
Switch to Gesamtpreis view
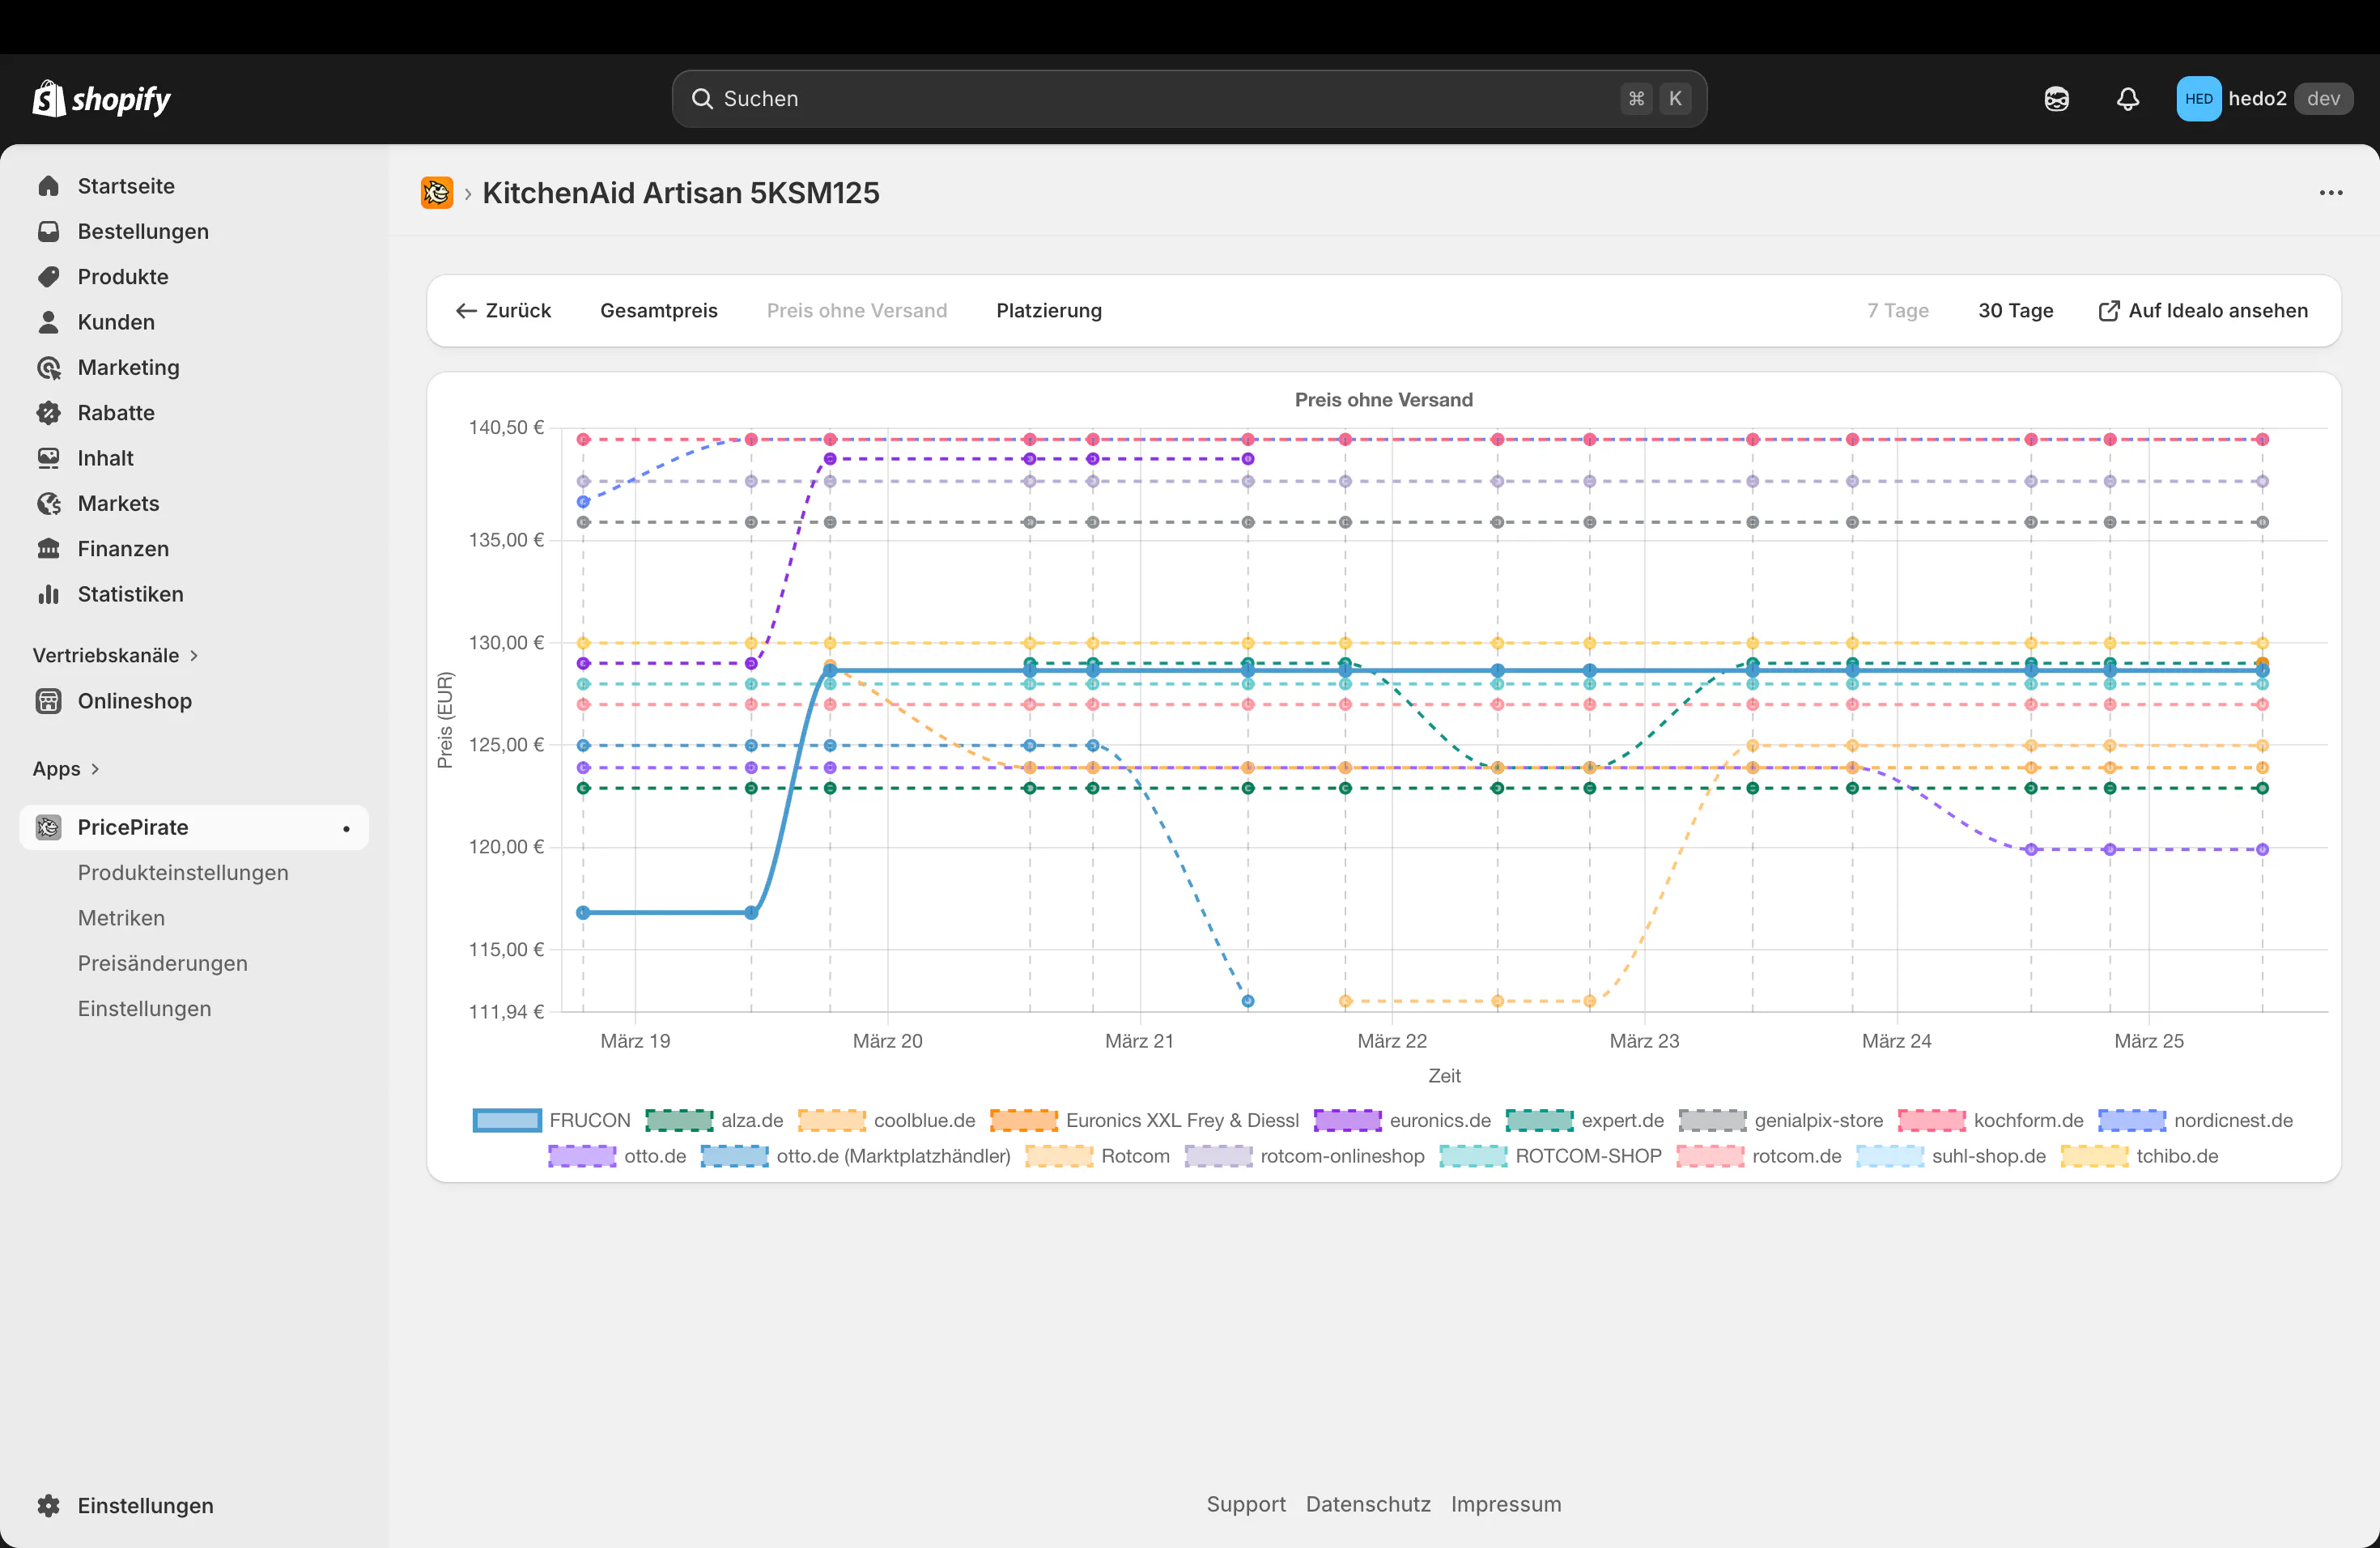click(x=659, y=311)
